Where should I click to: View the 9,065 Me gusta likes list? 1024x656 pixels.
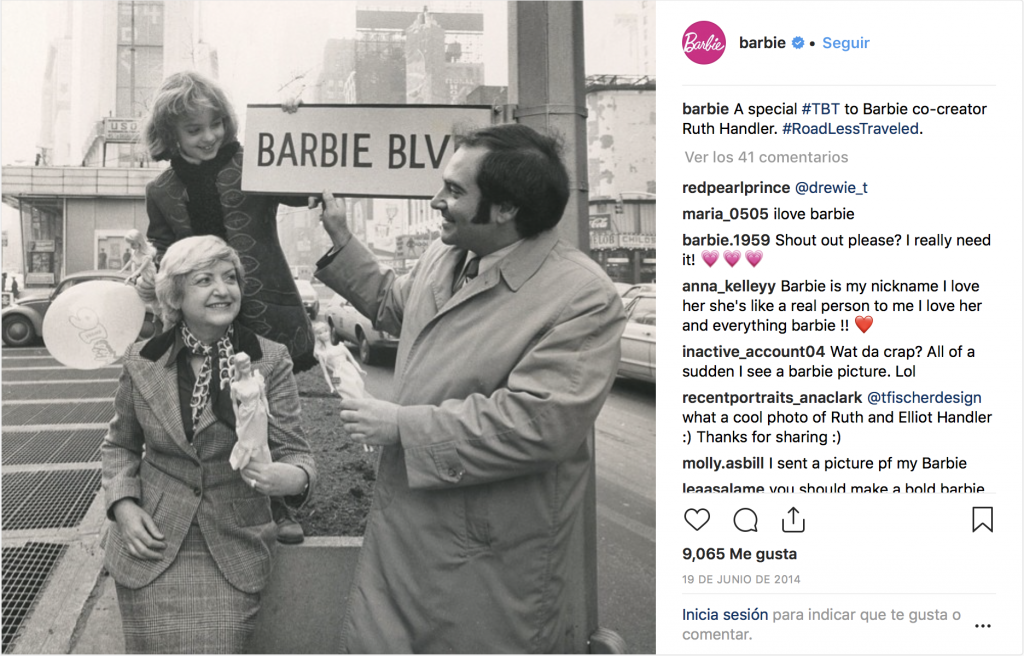click(739, 554)
